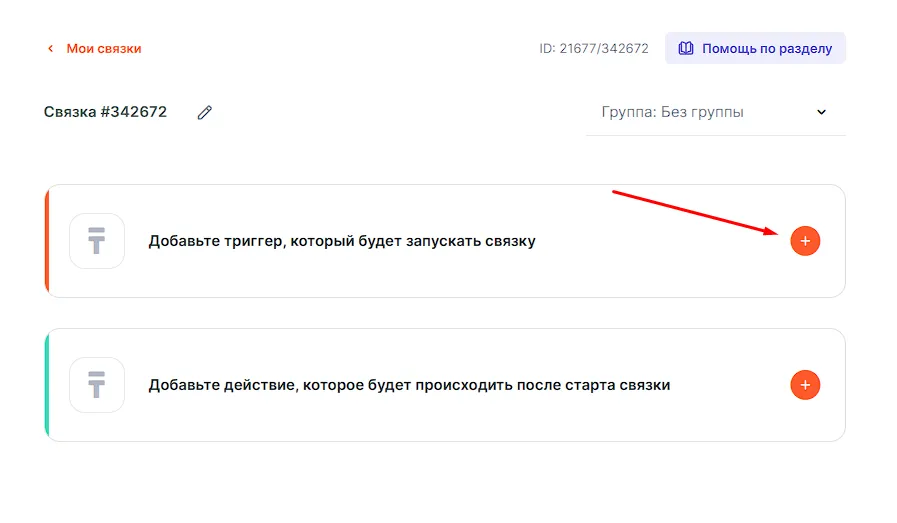Click the Связка #342672 title
Screen dimensions: 897x523
(x=105, y=112)
